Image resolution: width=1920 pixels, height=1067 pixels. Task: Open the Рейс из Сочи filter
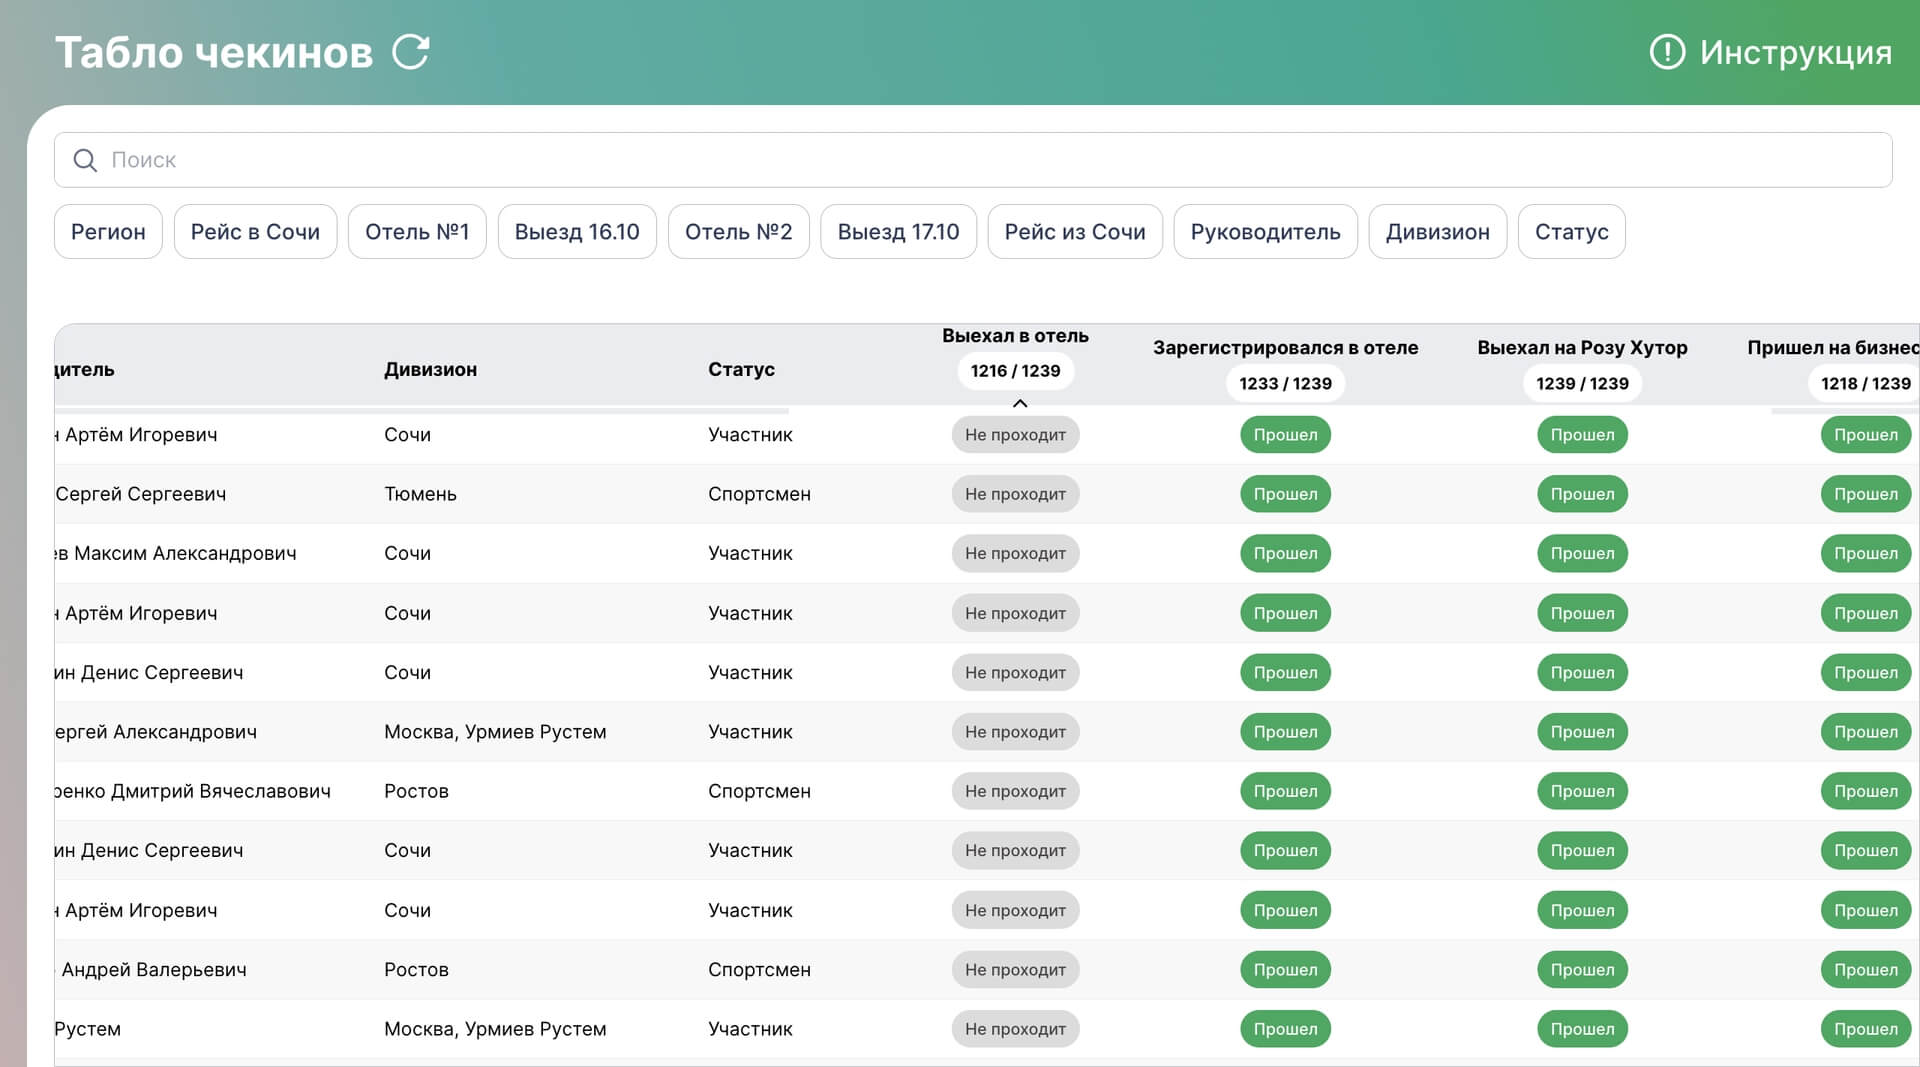tap(1074, 232)
